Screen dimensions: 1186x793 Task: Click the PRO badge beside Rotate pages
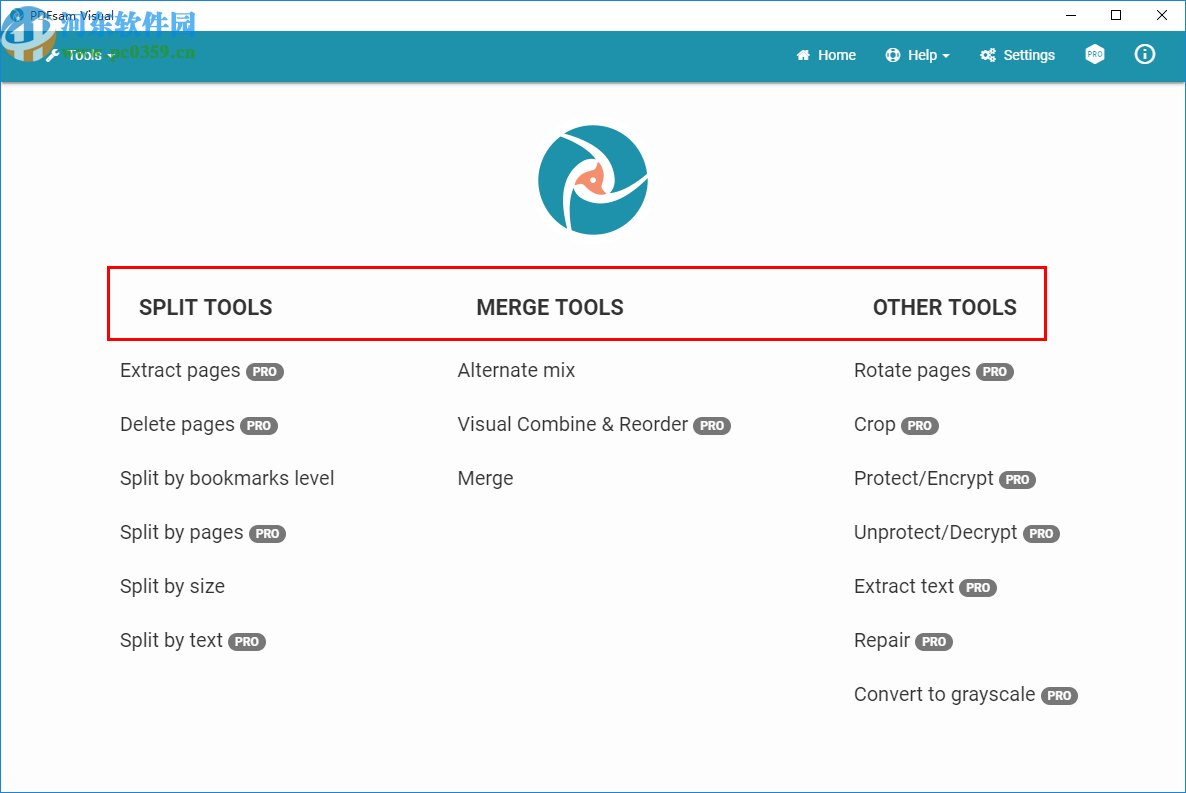click(995, 372)
